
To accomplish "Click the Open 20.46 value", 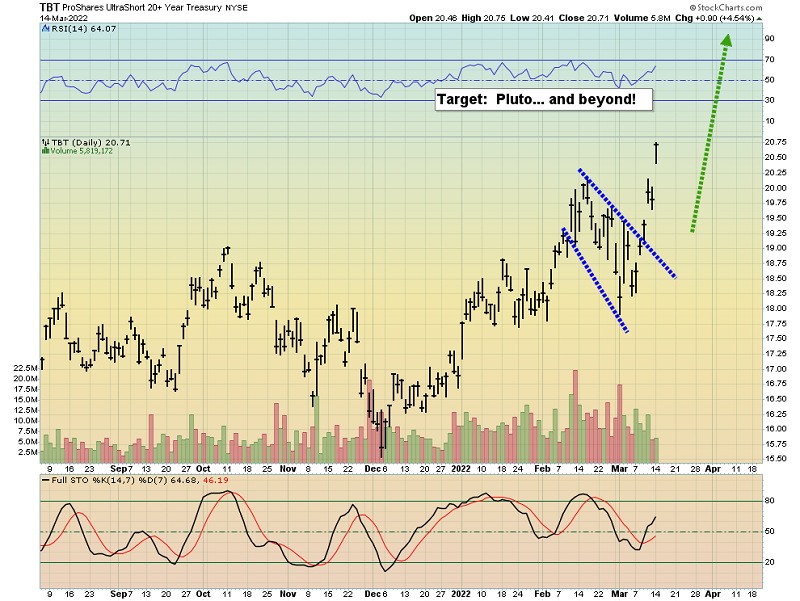I will tap(434, 18).
